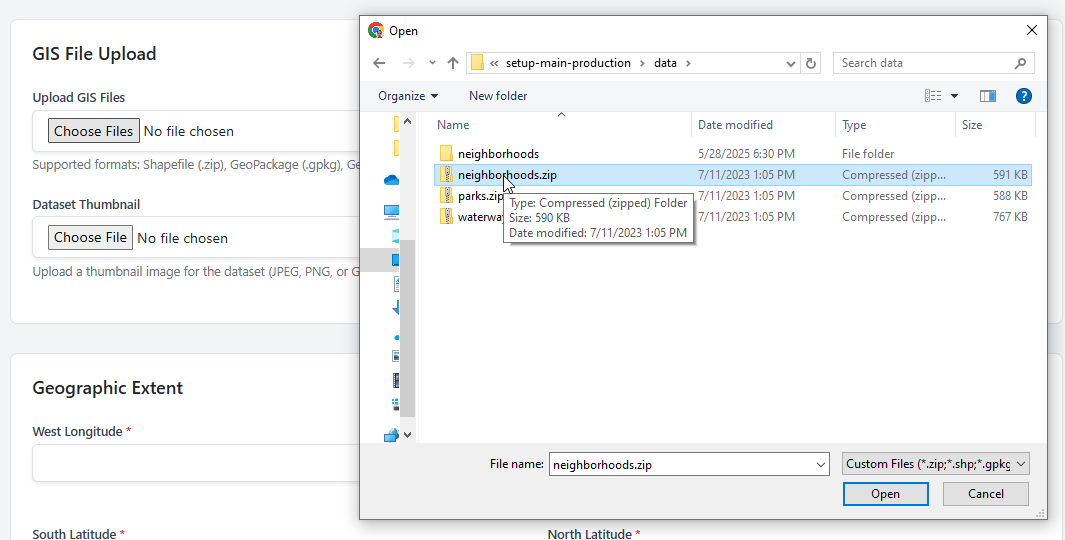The width and height of the screenshot is (1065, 540).
Task: Go up one folder level
Action: 453,63
